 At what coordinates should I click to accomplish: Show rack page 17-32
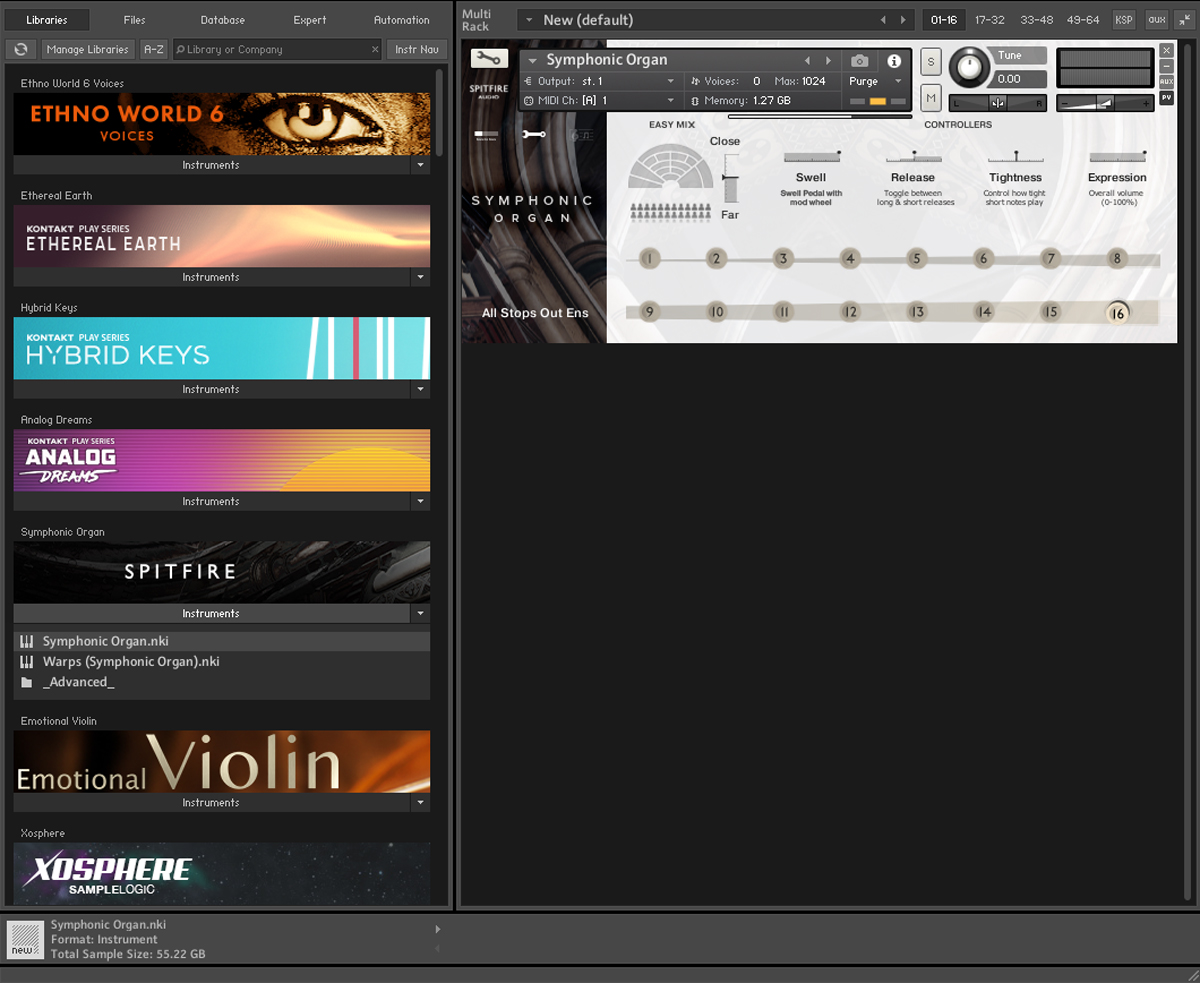990,20
